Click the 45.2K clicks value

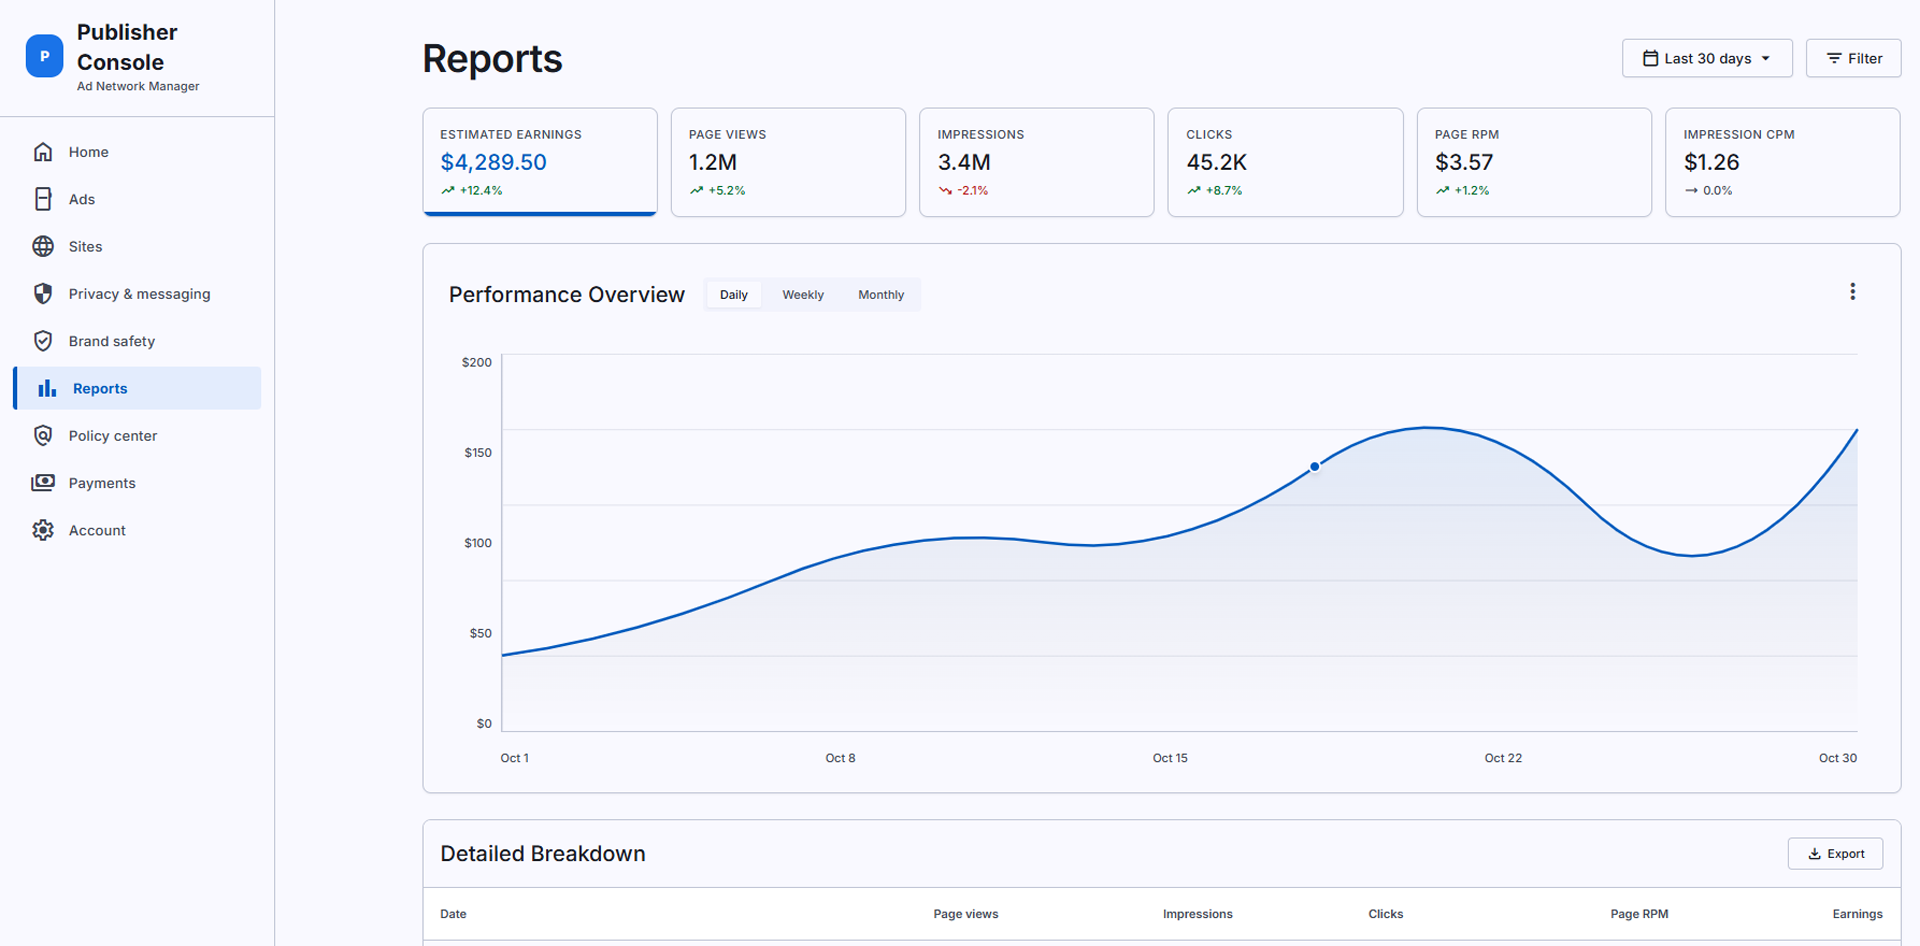(x=1216, y=162)
